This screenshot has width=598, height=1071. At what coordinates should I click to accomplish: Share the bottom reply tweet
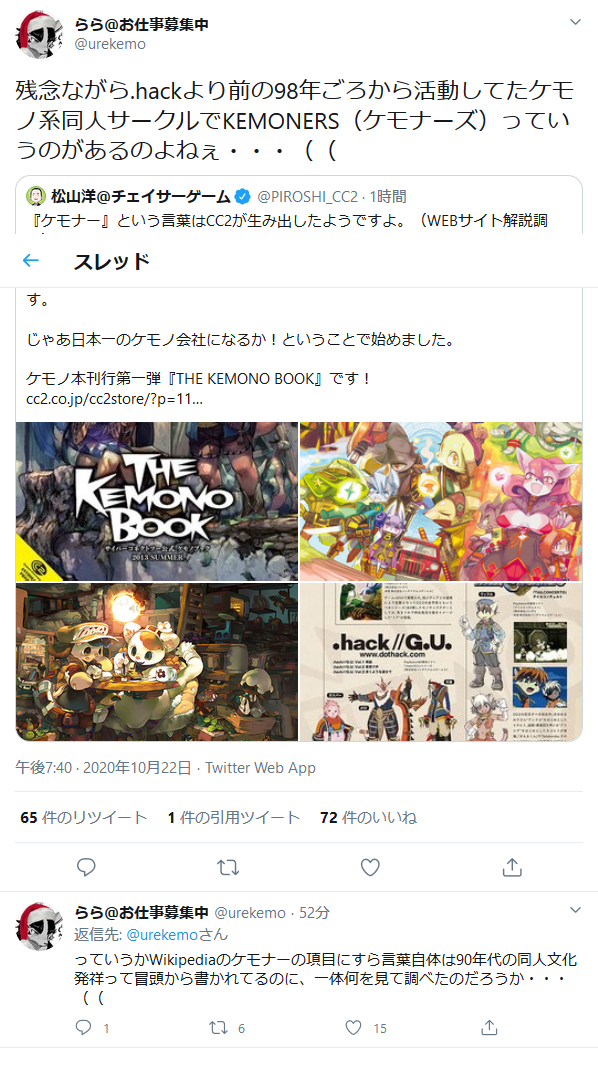click(489, 1027)
